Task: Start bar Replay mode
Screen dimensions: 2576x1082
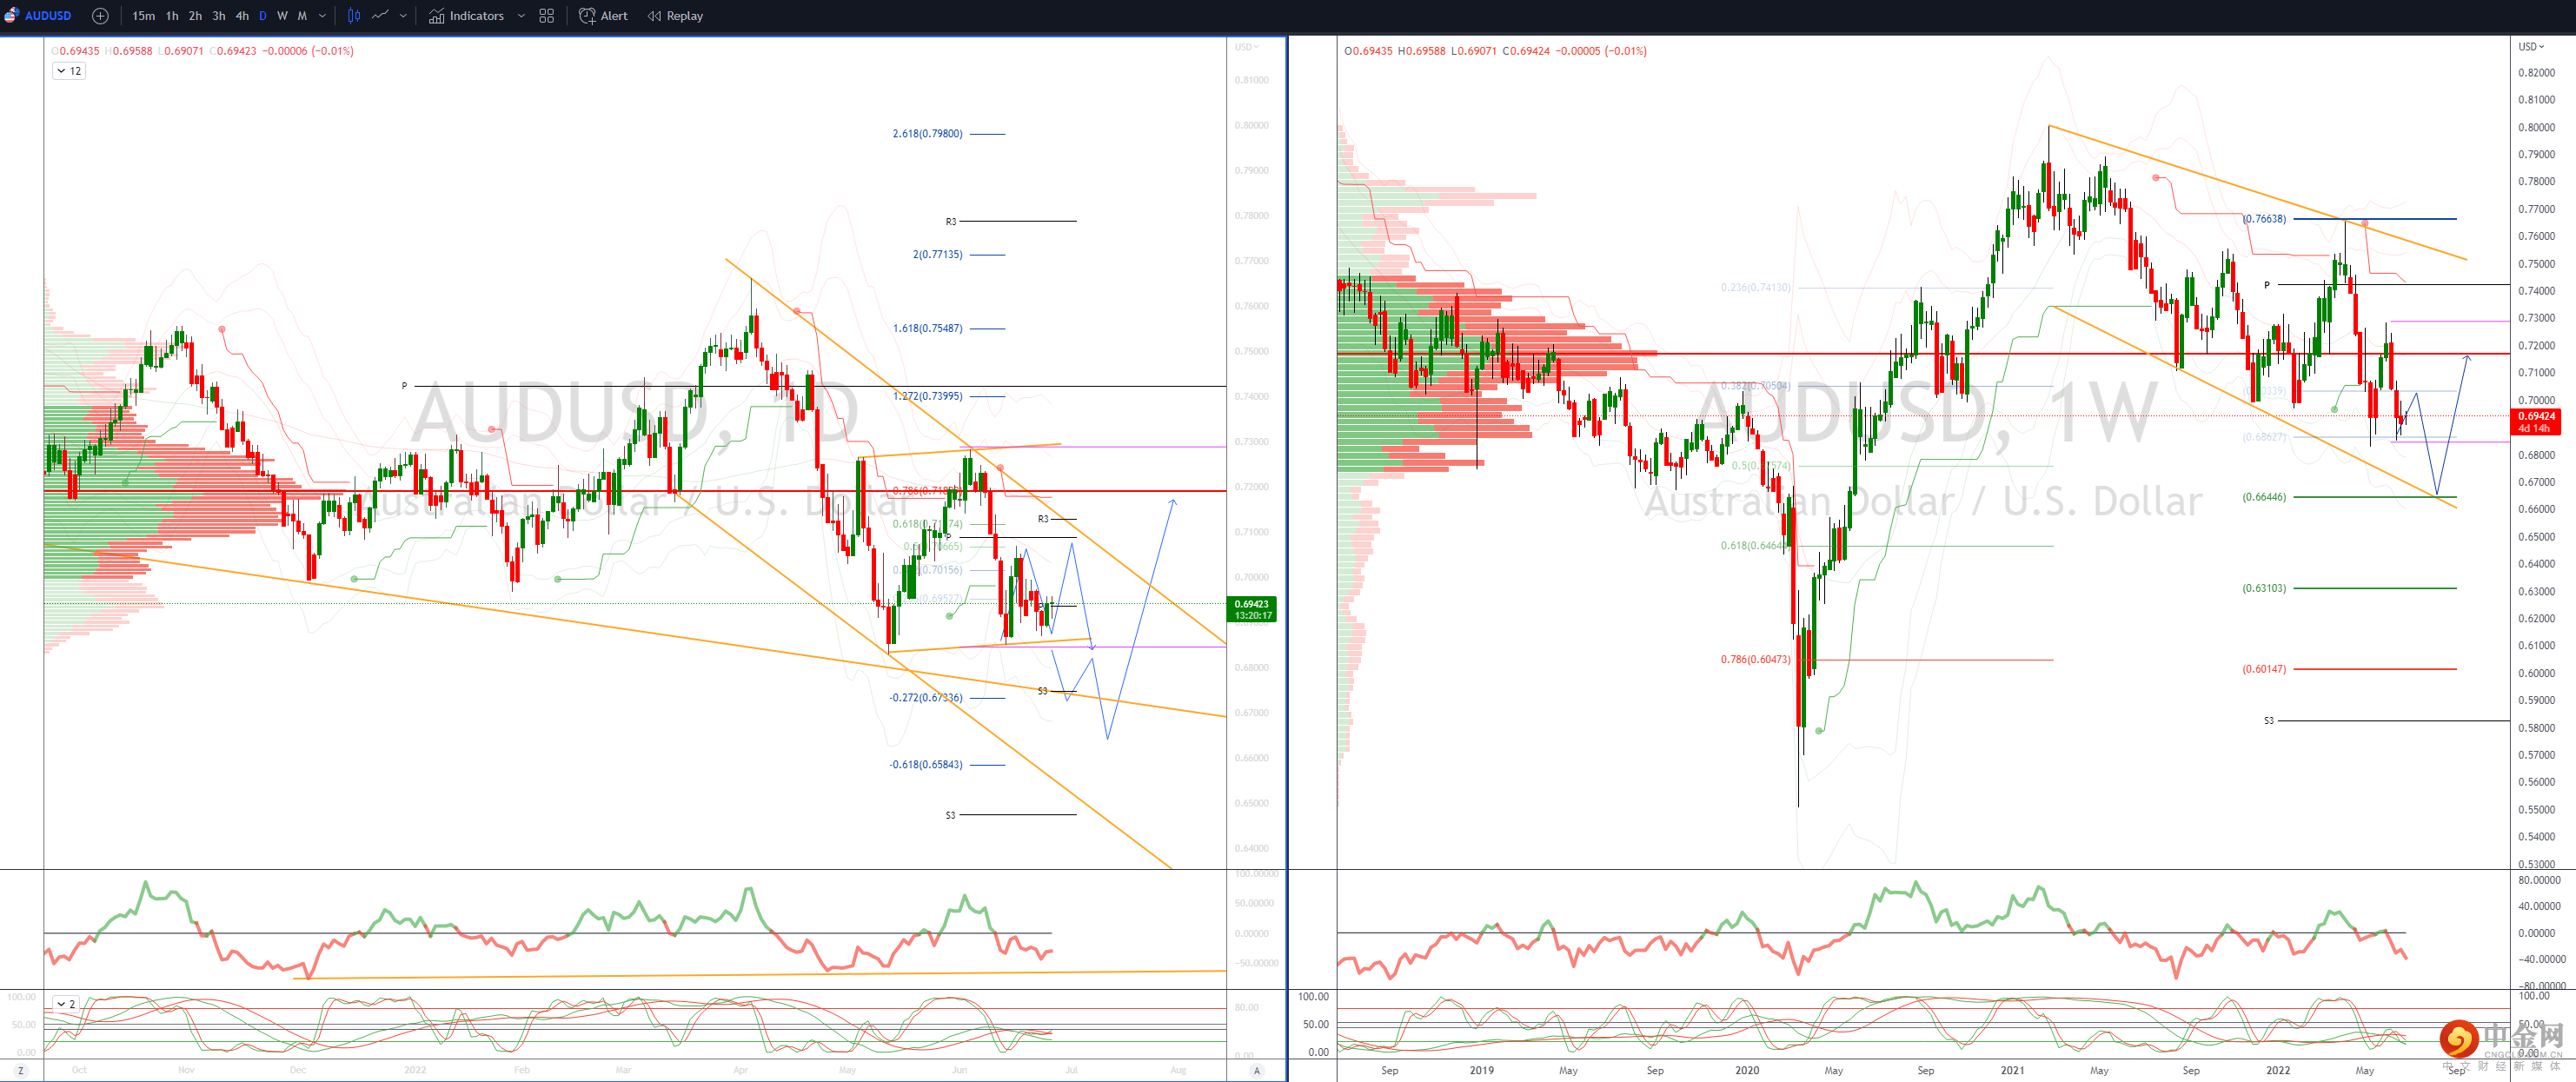Action: 675,16
